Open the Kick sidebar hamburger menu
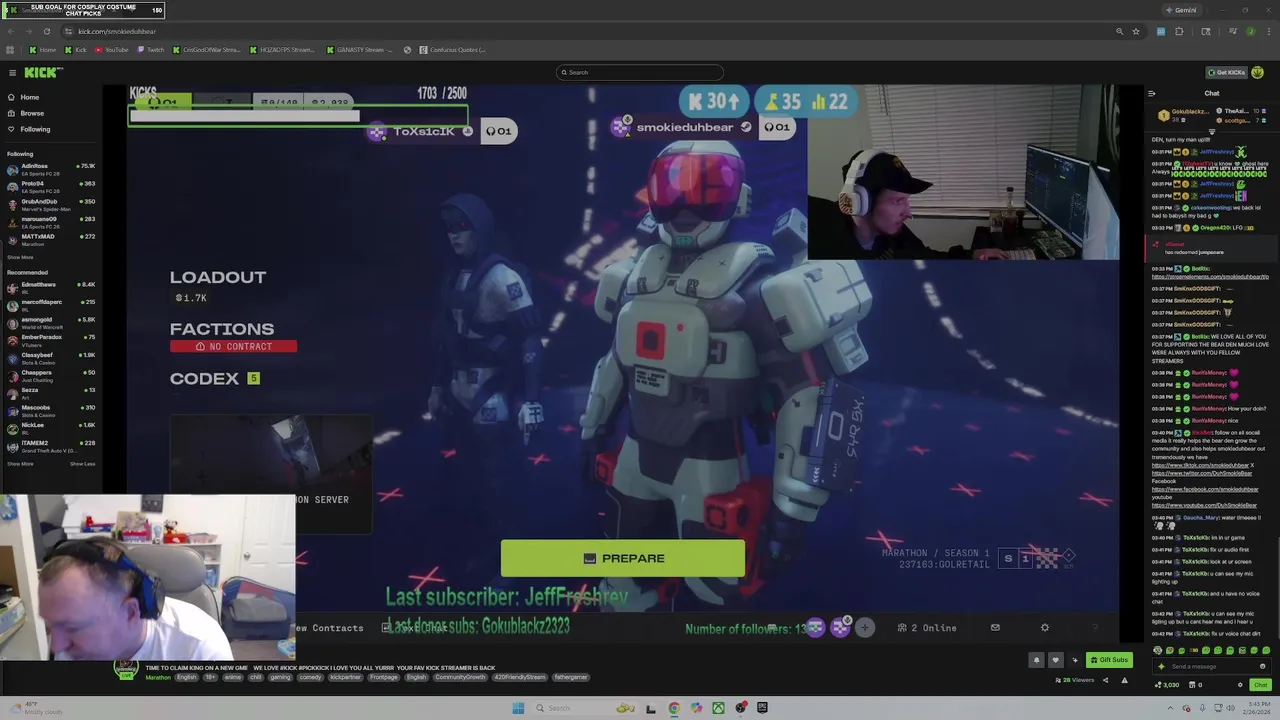This screenshot has height=720, width=1280. [x=12, y=72]
